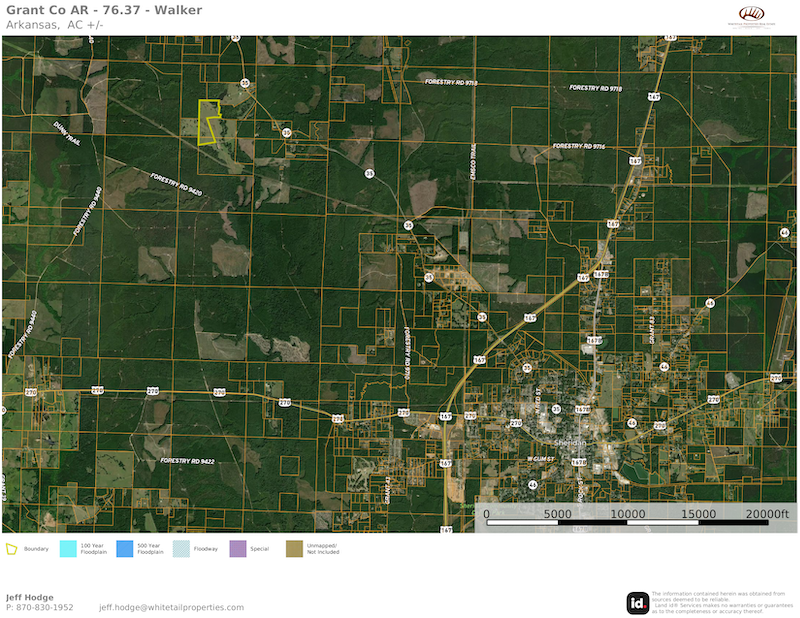Select the 500 Year Floodplain swatch

tap(125, 548)
